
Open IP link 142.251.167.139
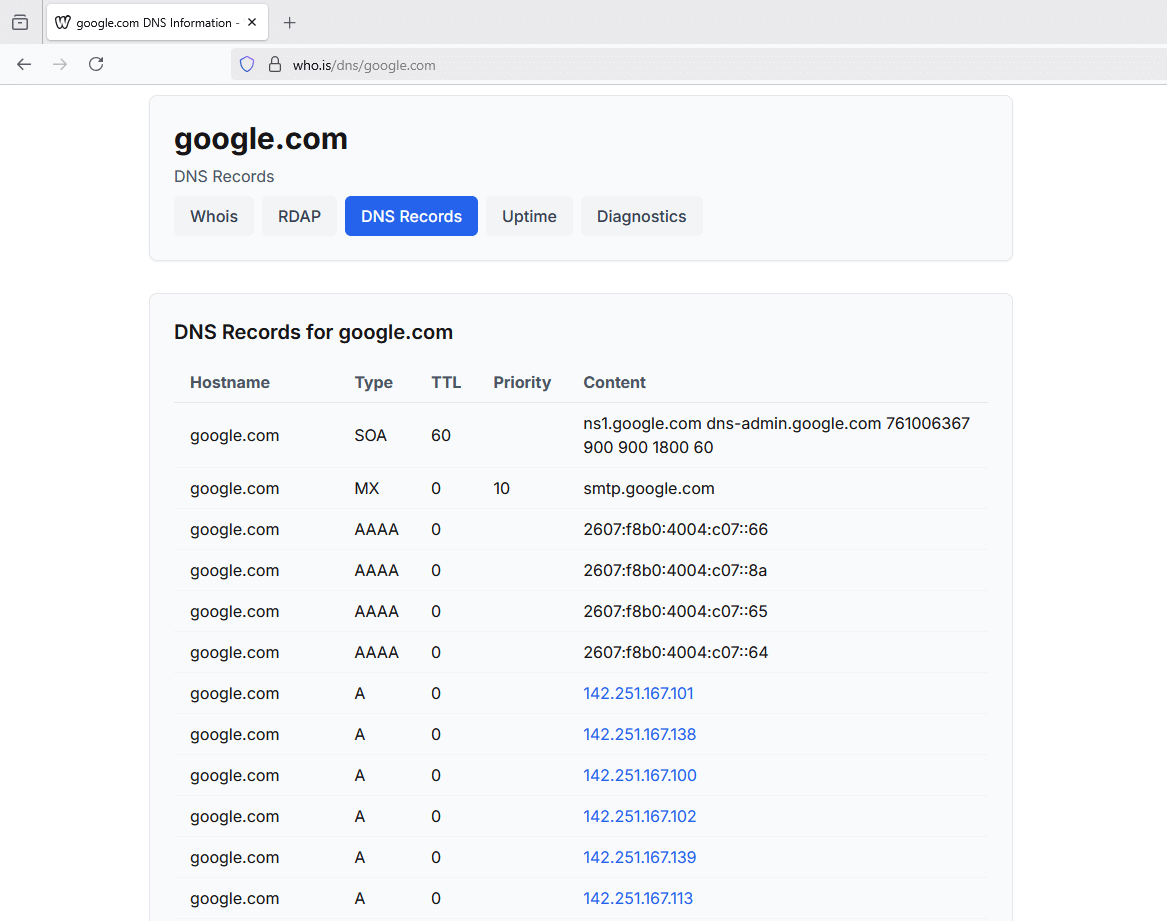pyautogui.click(x=640, y=857)
